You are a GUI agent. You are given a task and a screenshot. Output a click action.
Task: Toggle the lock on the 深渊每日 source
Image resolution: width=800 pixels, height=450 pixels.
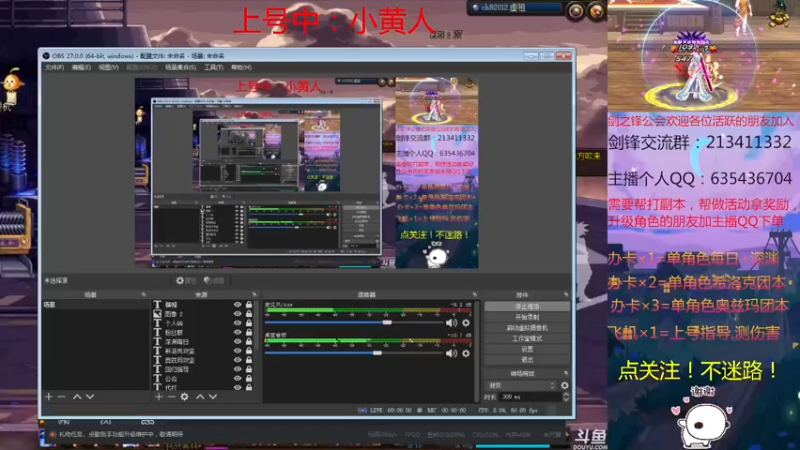[x=249, y=341]
